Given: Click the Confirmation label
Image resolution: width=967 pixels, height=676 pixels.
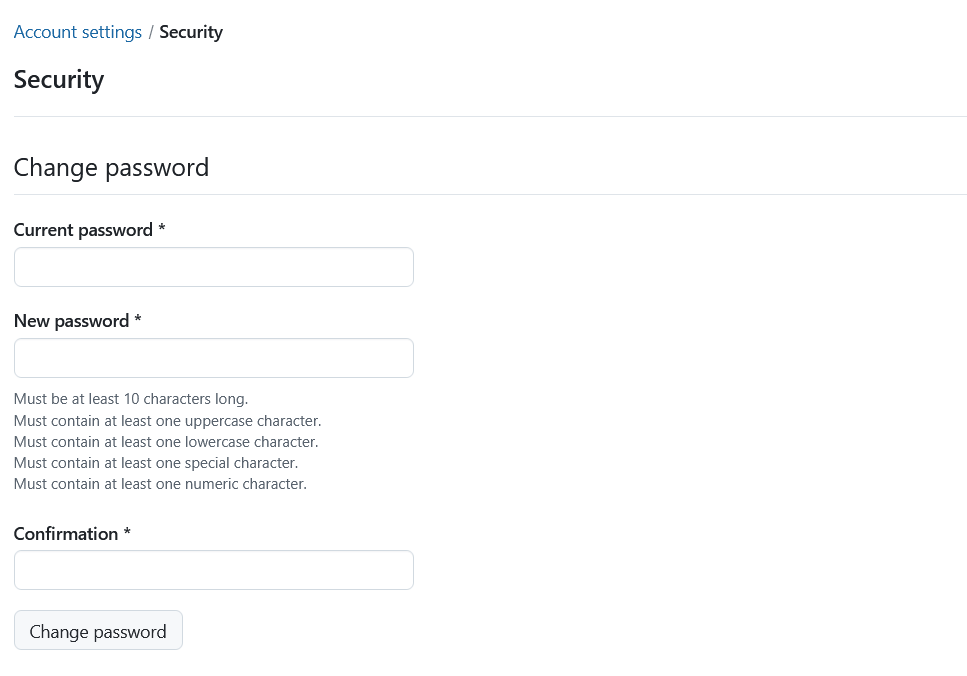Looking at the screenshot, I should pos(66,534).
